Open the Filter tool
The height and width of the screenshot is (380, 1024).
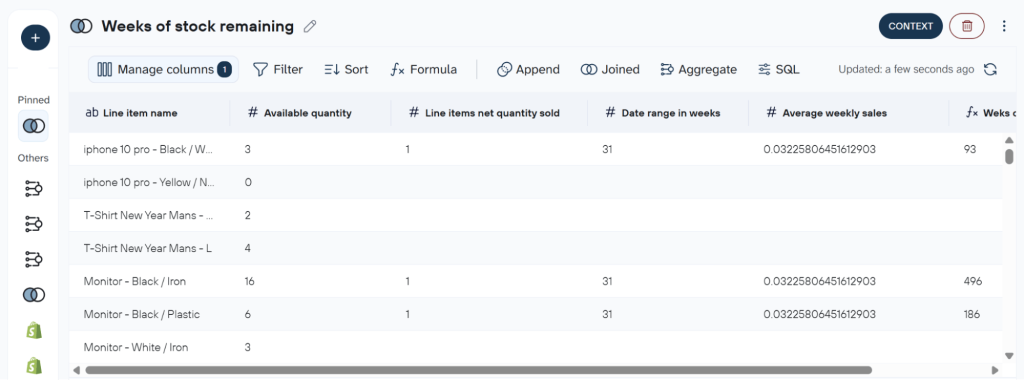[278, 69]
